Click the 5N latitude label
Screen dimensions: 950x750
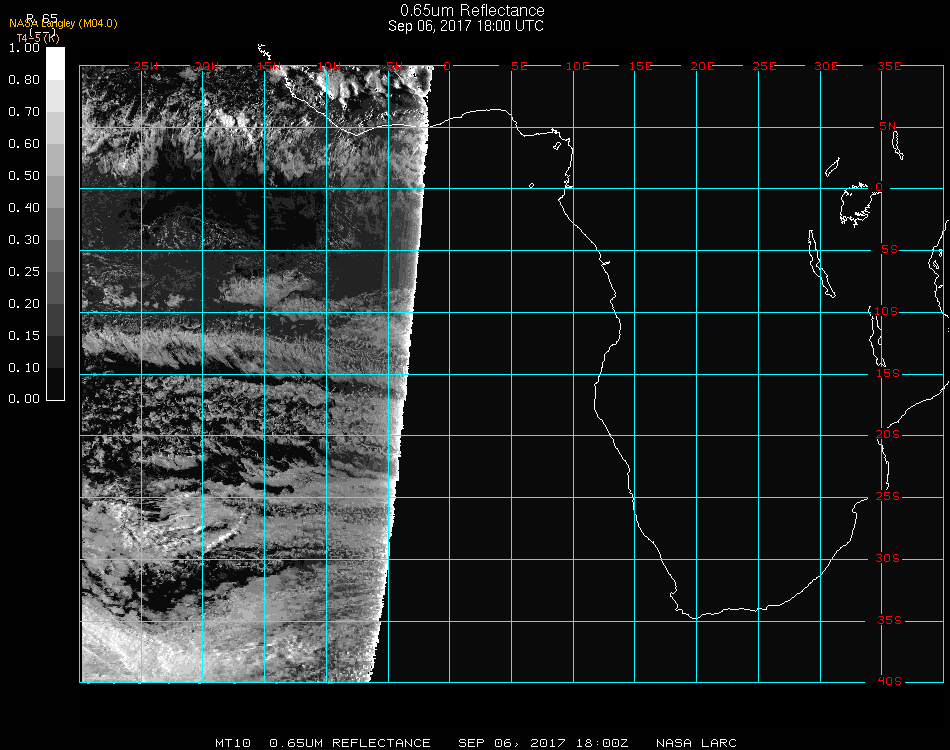coord(888,126)
